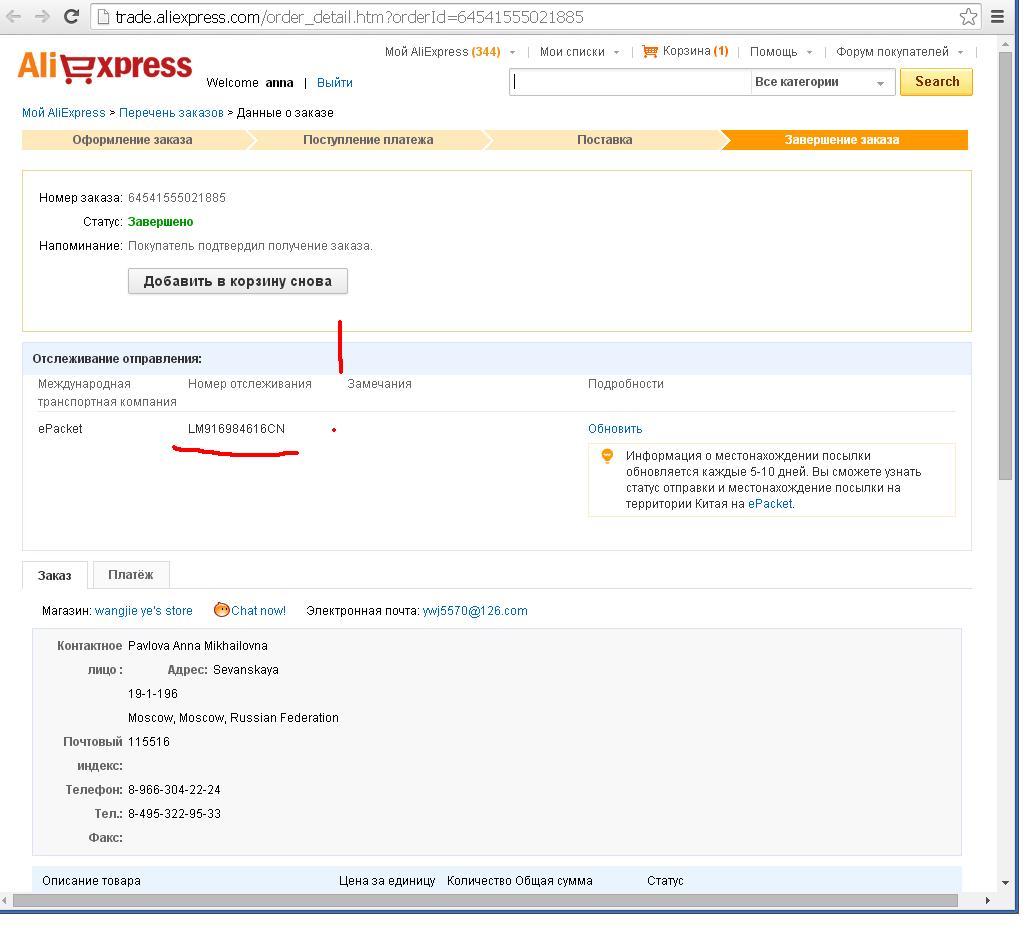Click the Chat now smiley icon

click(x=222, y=610)
